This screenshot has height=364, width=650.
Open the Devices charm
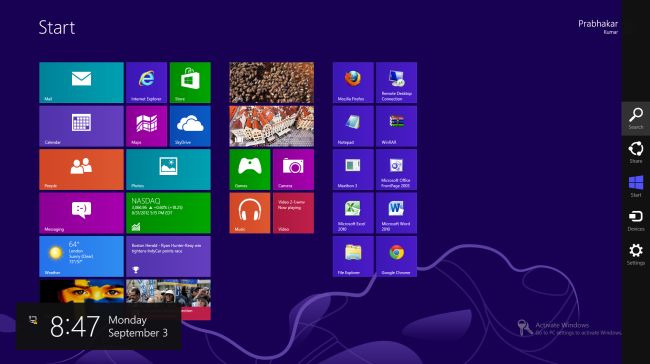[635, 221]
